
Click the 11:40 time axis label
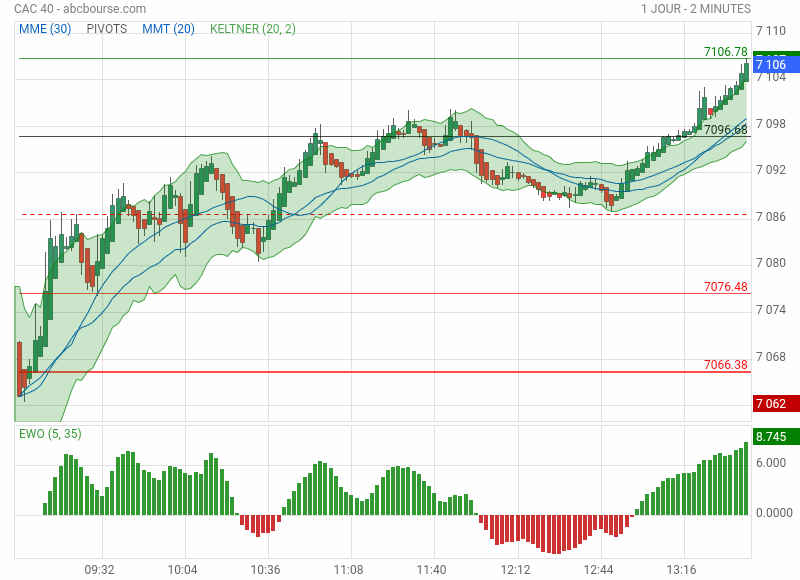tap(432, 569)
